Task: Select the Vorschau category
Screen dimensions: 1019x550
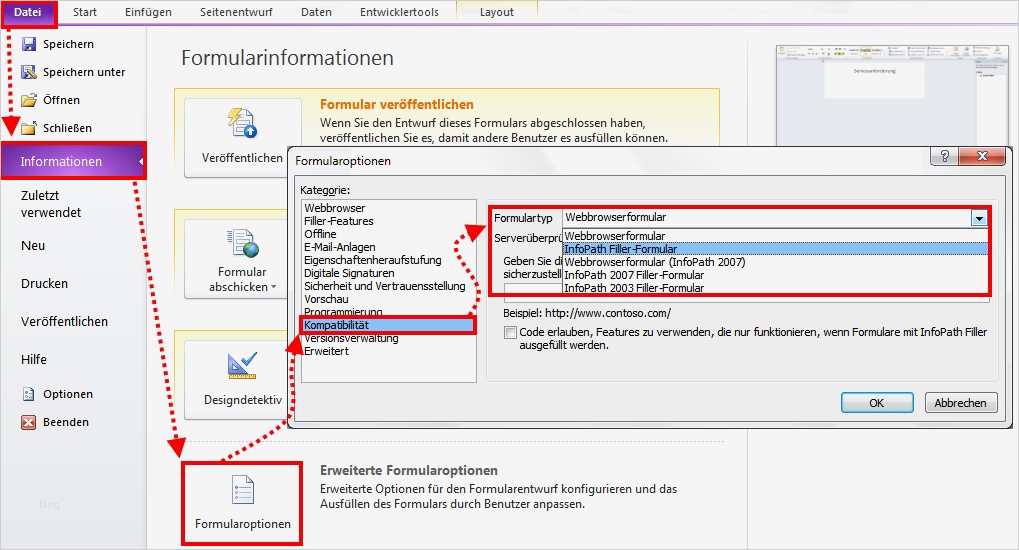Action: (x=389, y=299)
